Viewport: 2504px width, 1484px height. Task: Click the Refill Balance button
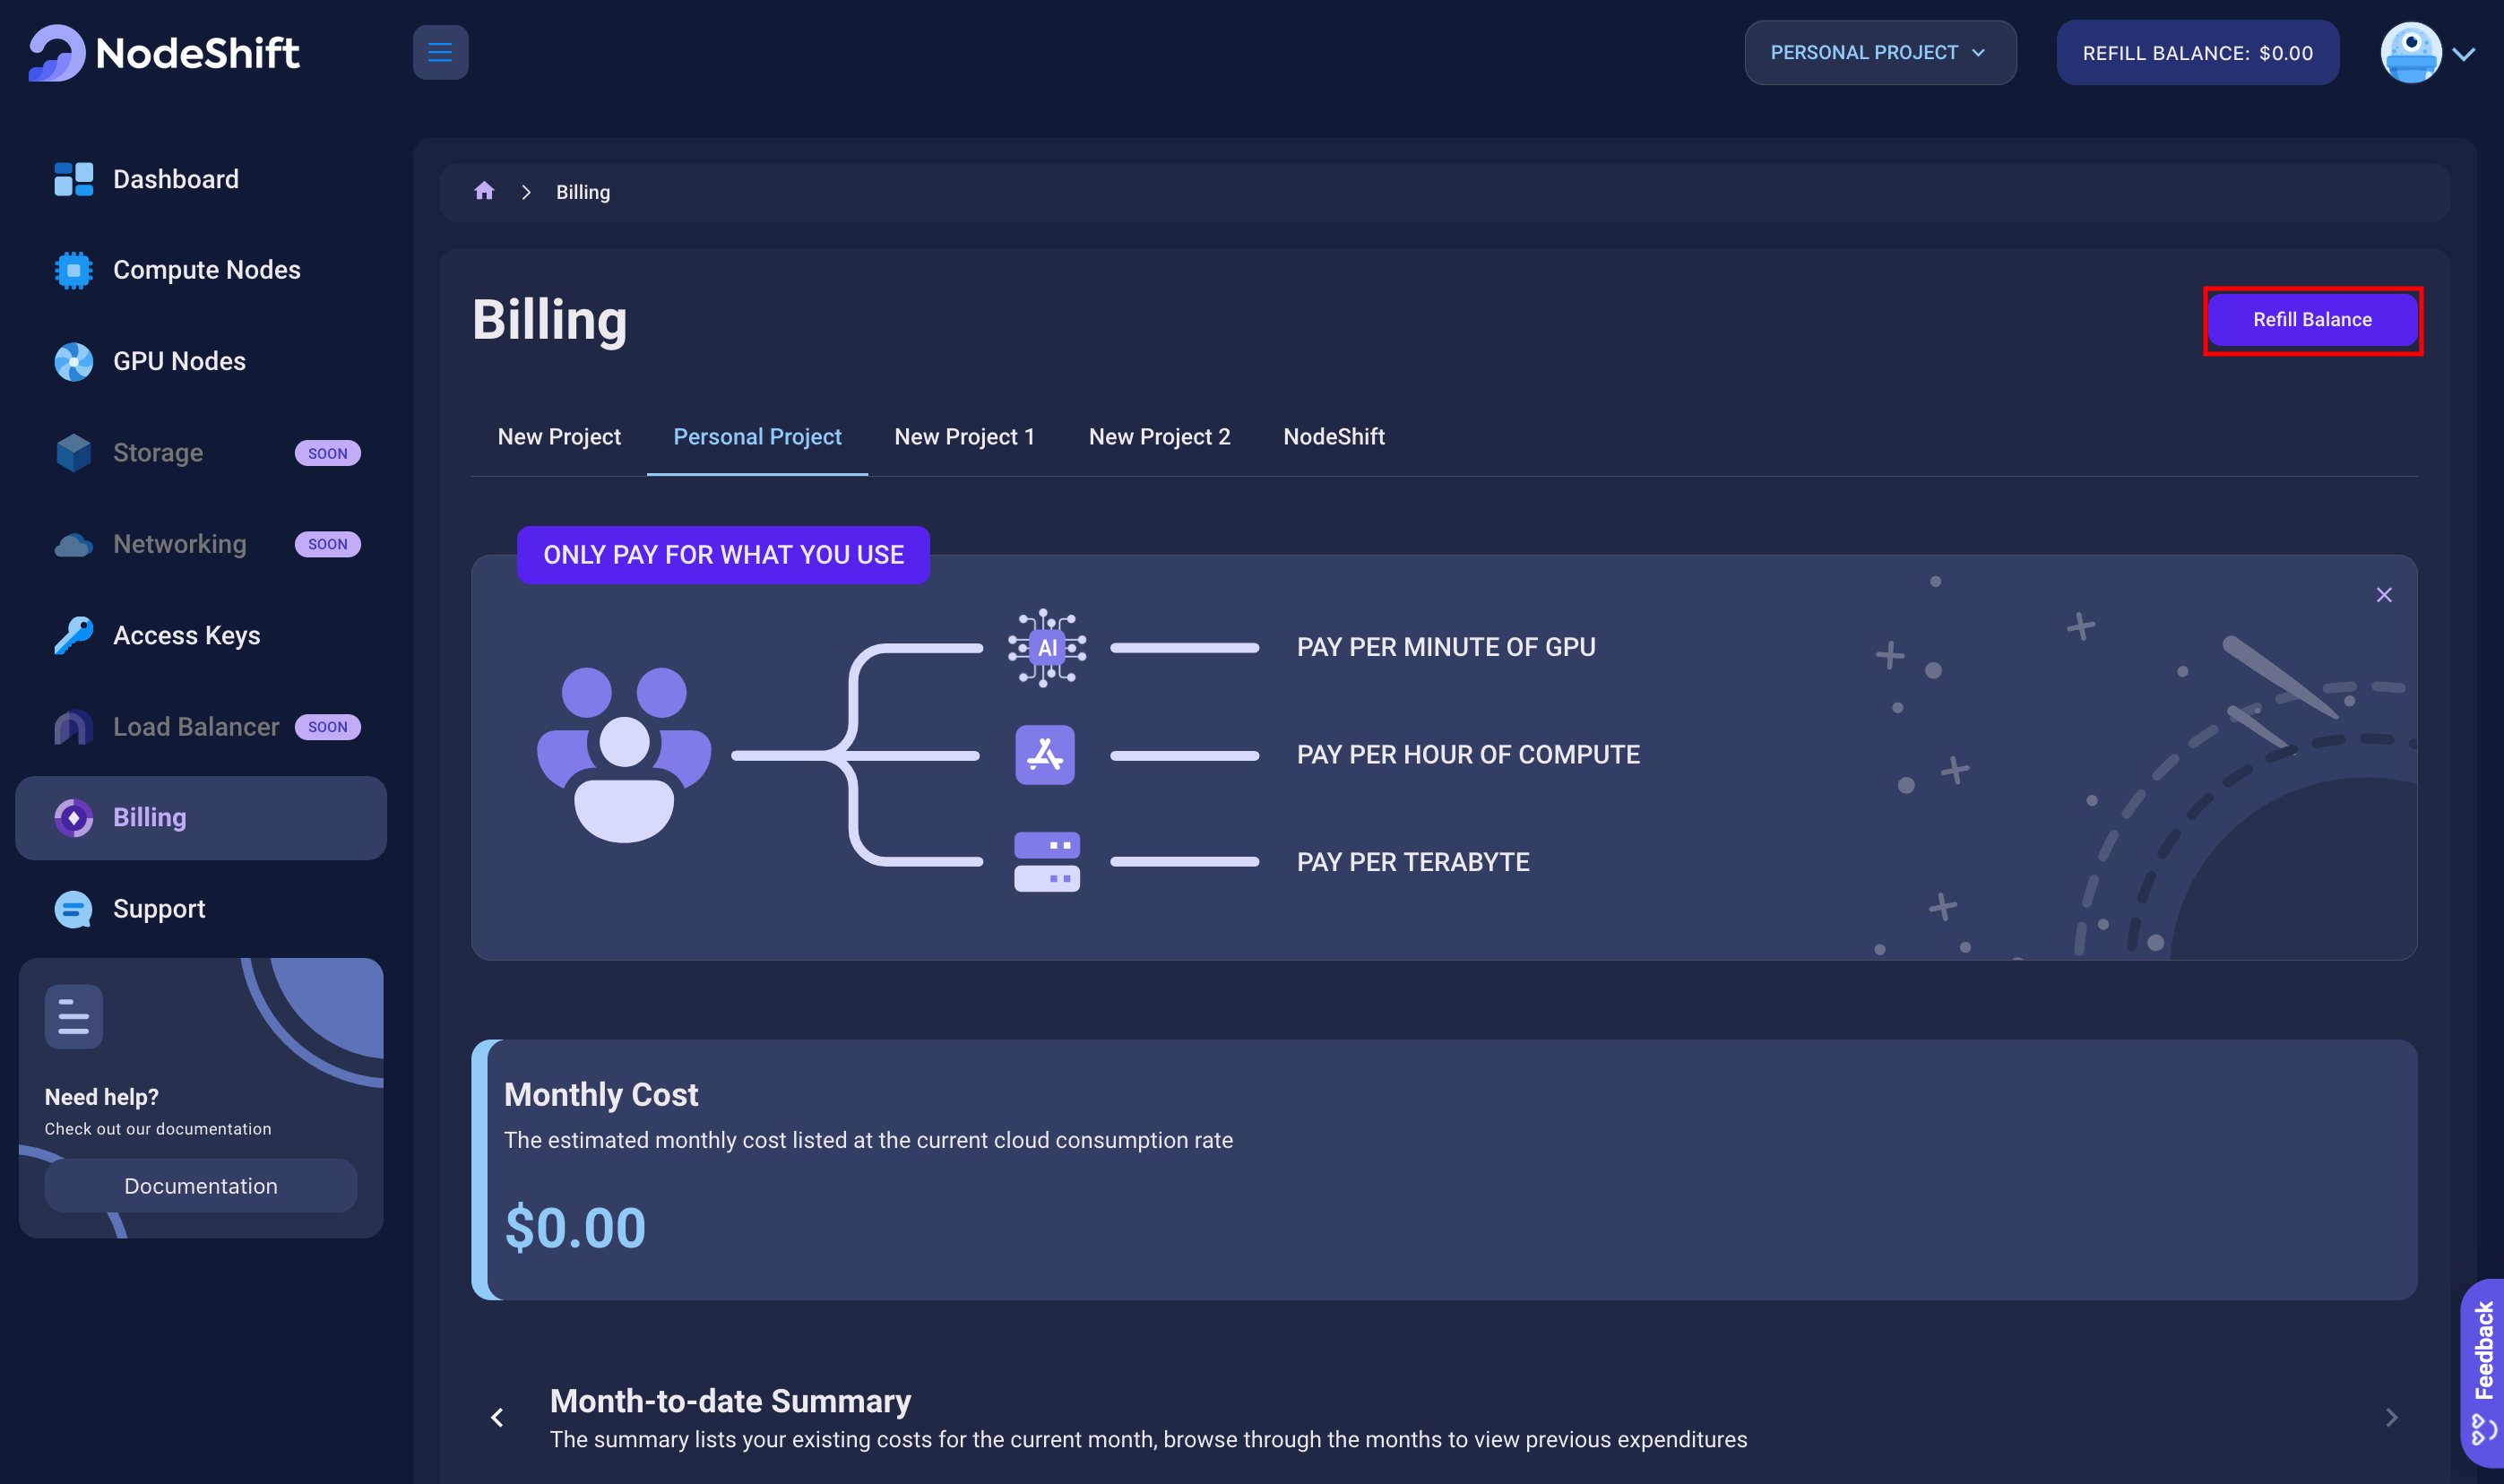click(x=2313, y=320)
